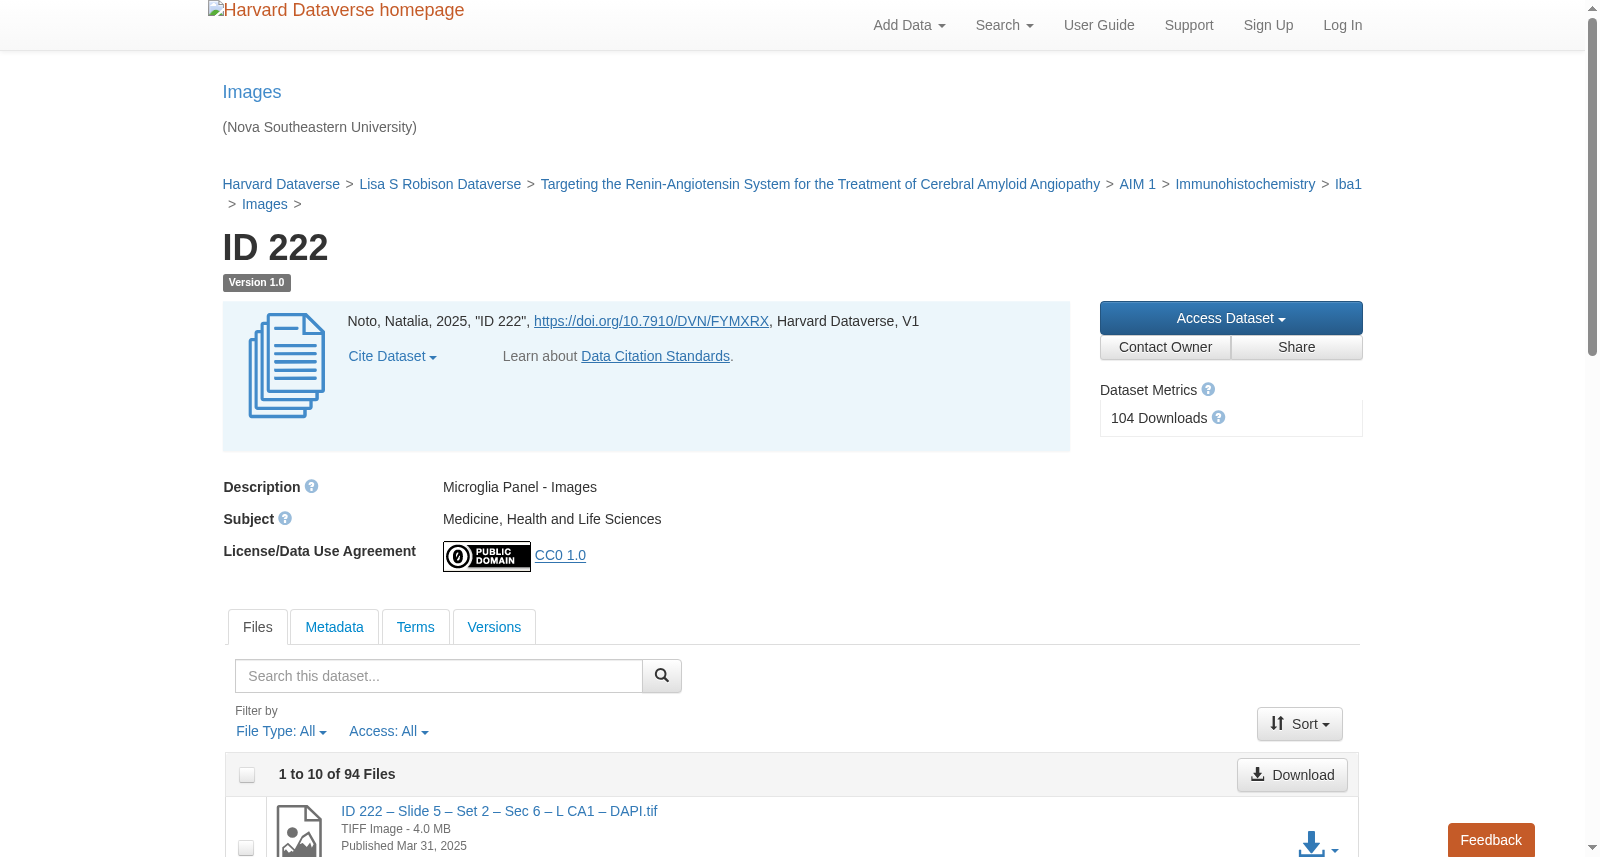Image resolution: width=1600 pixels, height=857 pixels.
Task: Open the Access filter dropdown
Action: pyautogui.click(x=389, y=732)
